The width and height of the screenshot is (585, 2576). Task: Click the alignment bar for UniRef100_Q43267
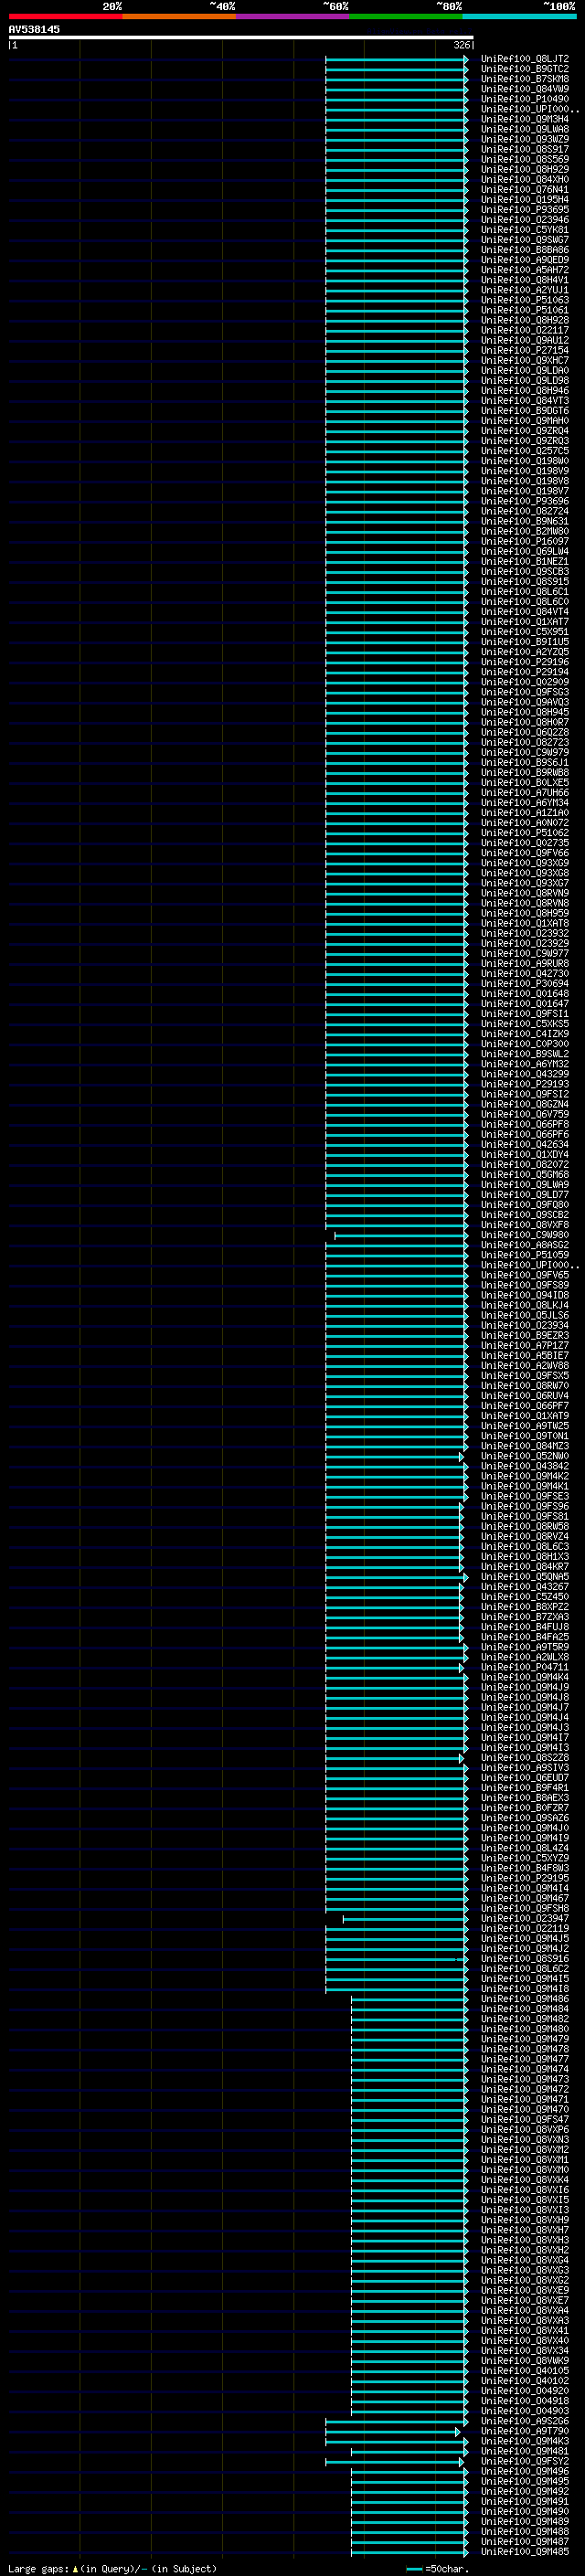coord(394,1587)
